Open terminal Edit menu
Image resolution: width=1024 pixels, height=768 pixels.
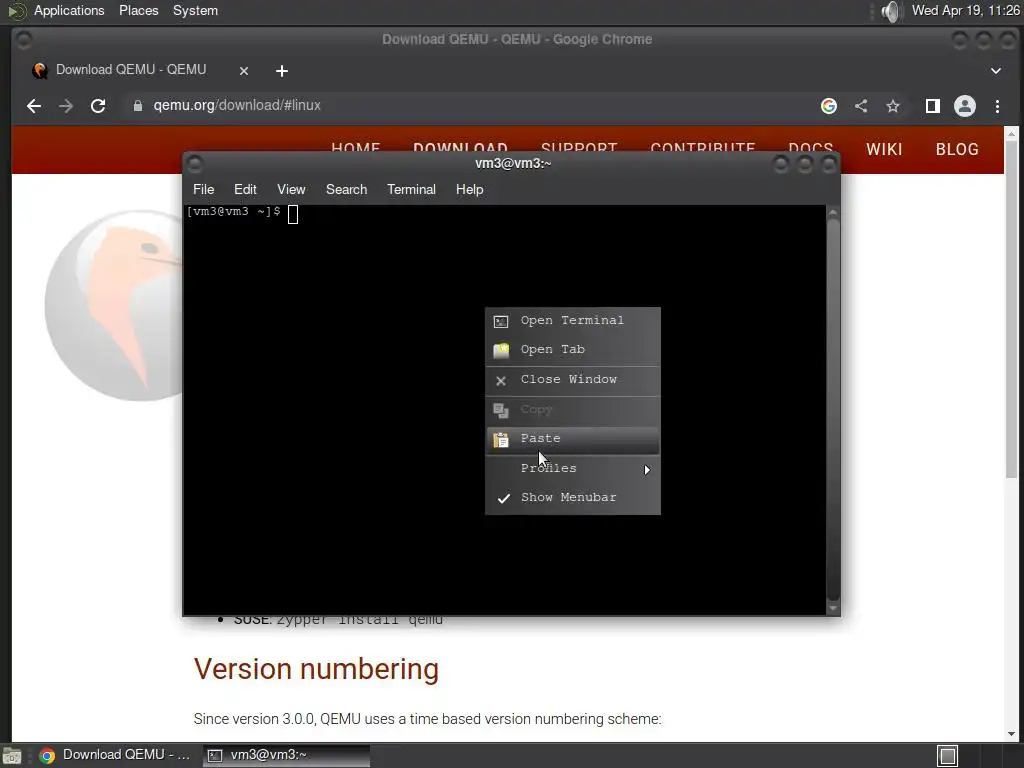[x=245, y=189]
